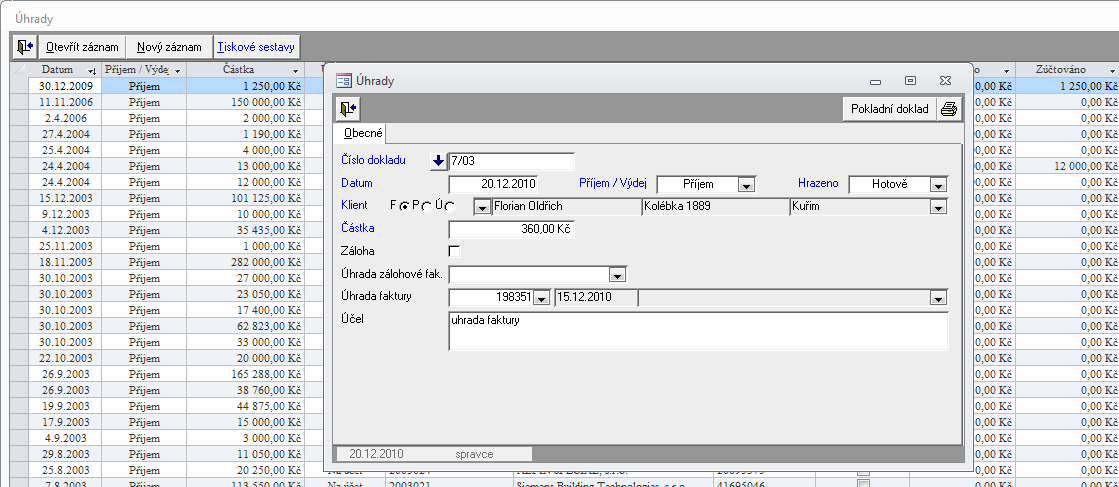Restore the Úhrady dialog window size
Screen dimensions: 1119x487
click(910, 81)
